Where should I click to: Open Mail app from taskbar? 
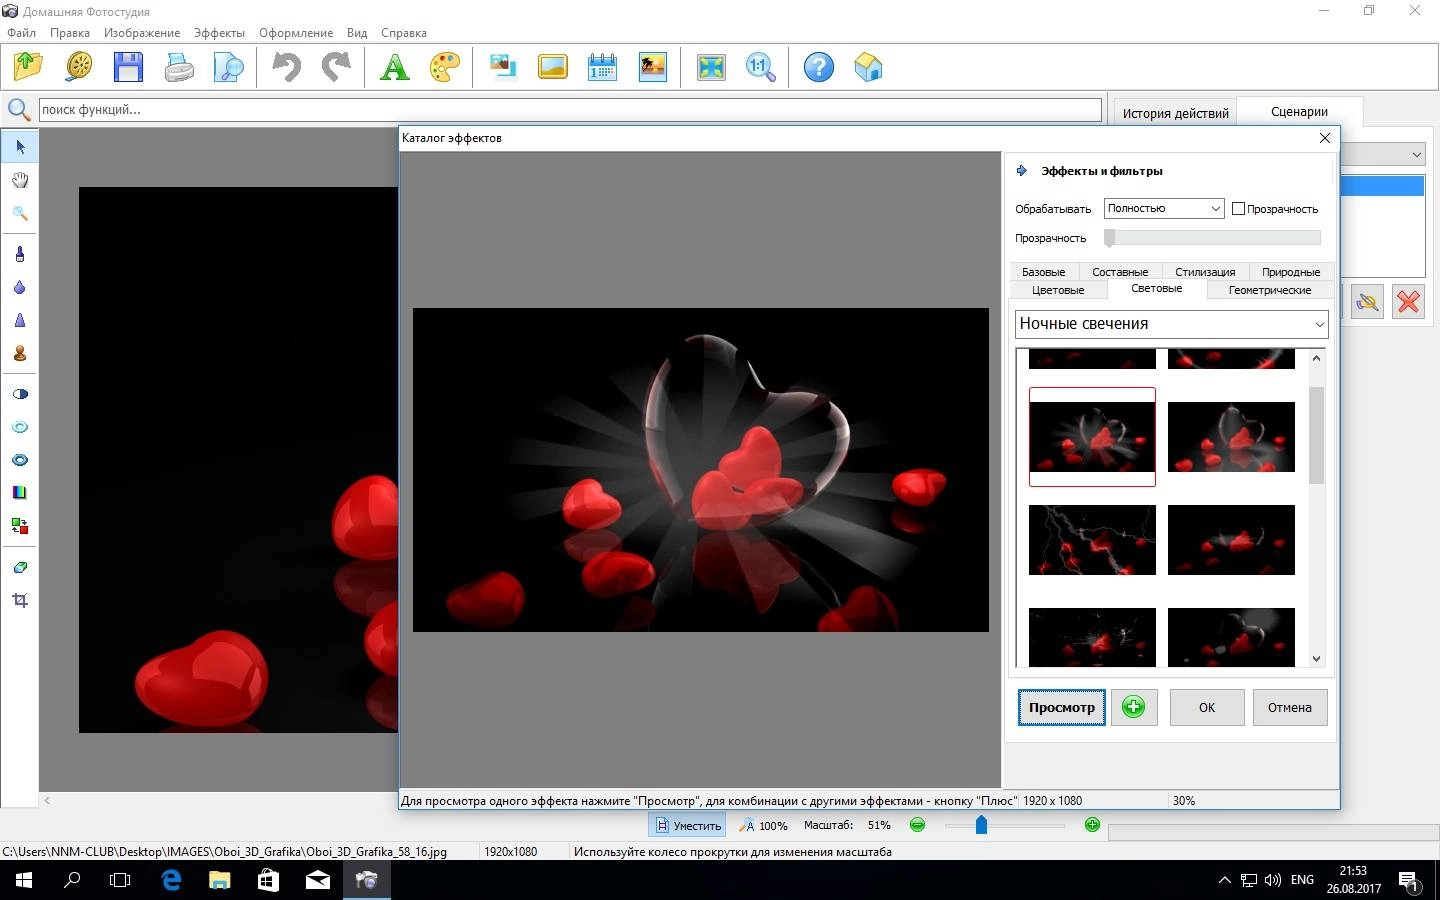tap(317, 880)
